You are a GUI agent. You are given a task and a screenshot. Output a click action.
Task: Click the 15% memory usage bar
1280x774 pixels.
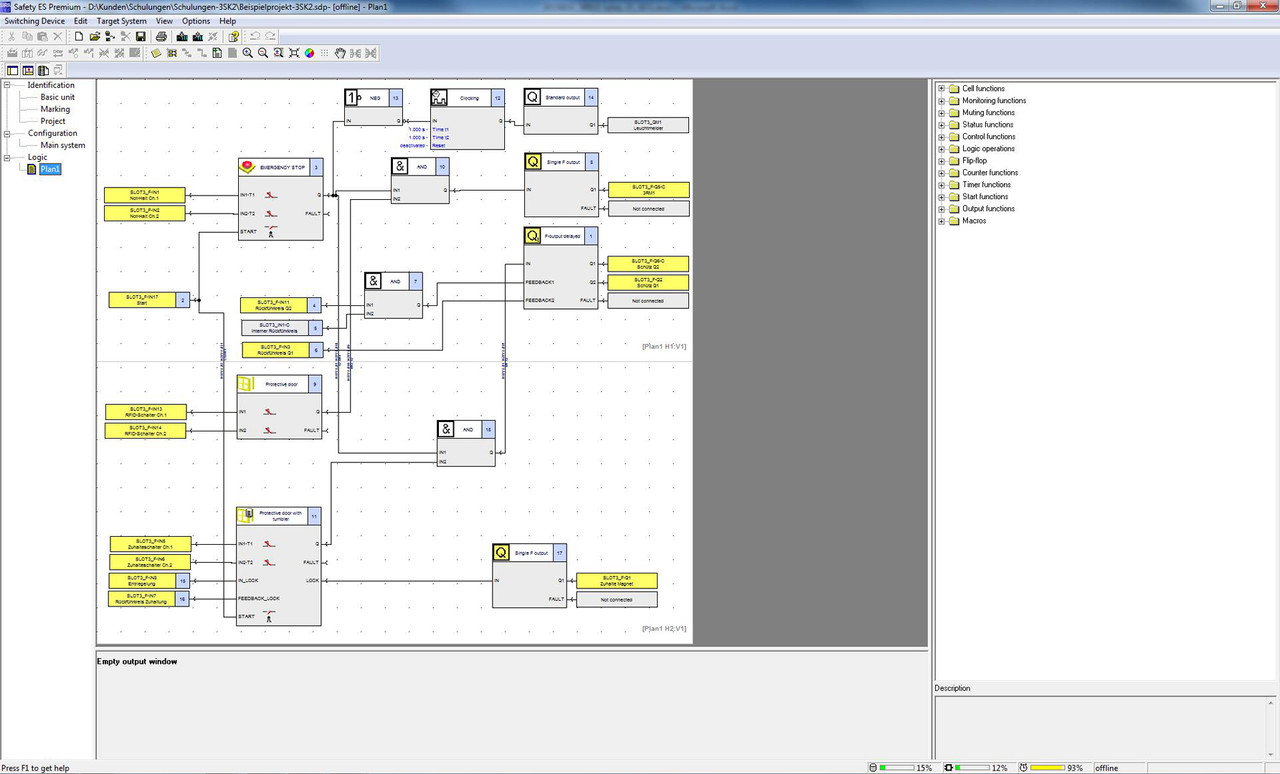point(895,768)
